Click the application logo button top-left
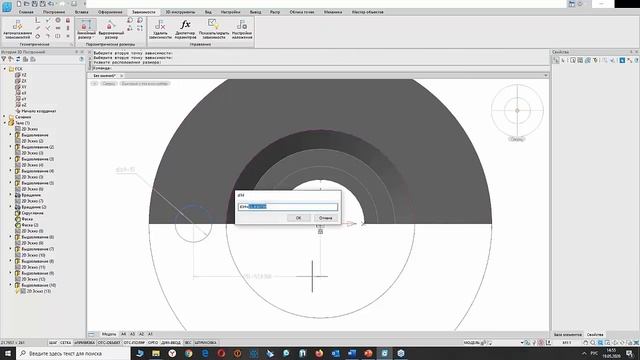Viewport: 640px width, 360px height. point(7,6)
